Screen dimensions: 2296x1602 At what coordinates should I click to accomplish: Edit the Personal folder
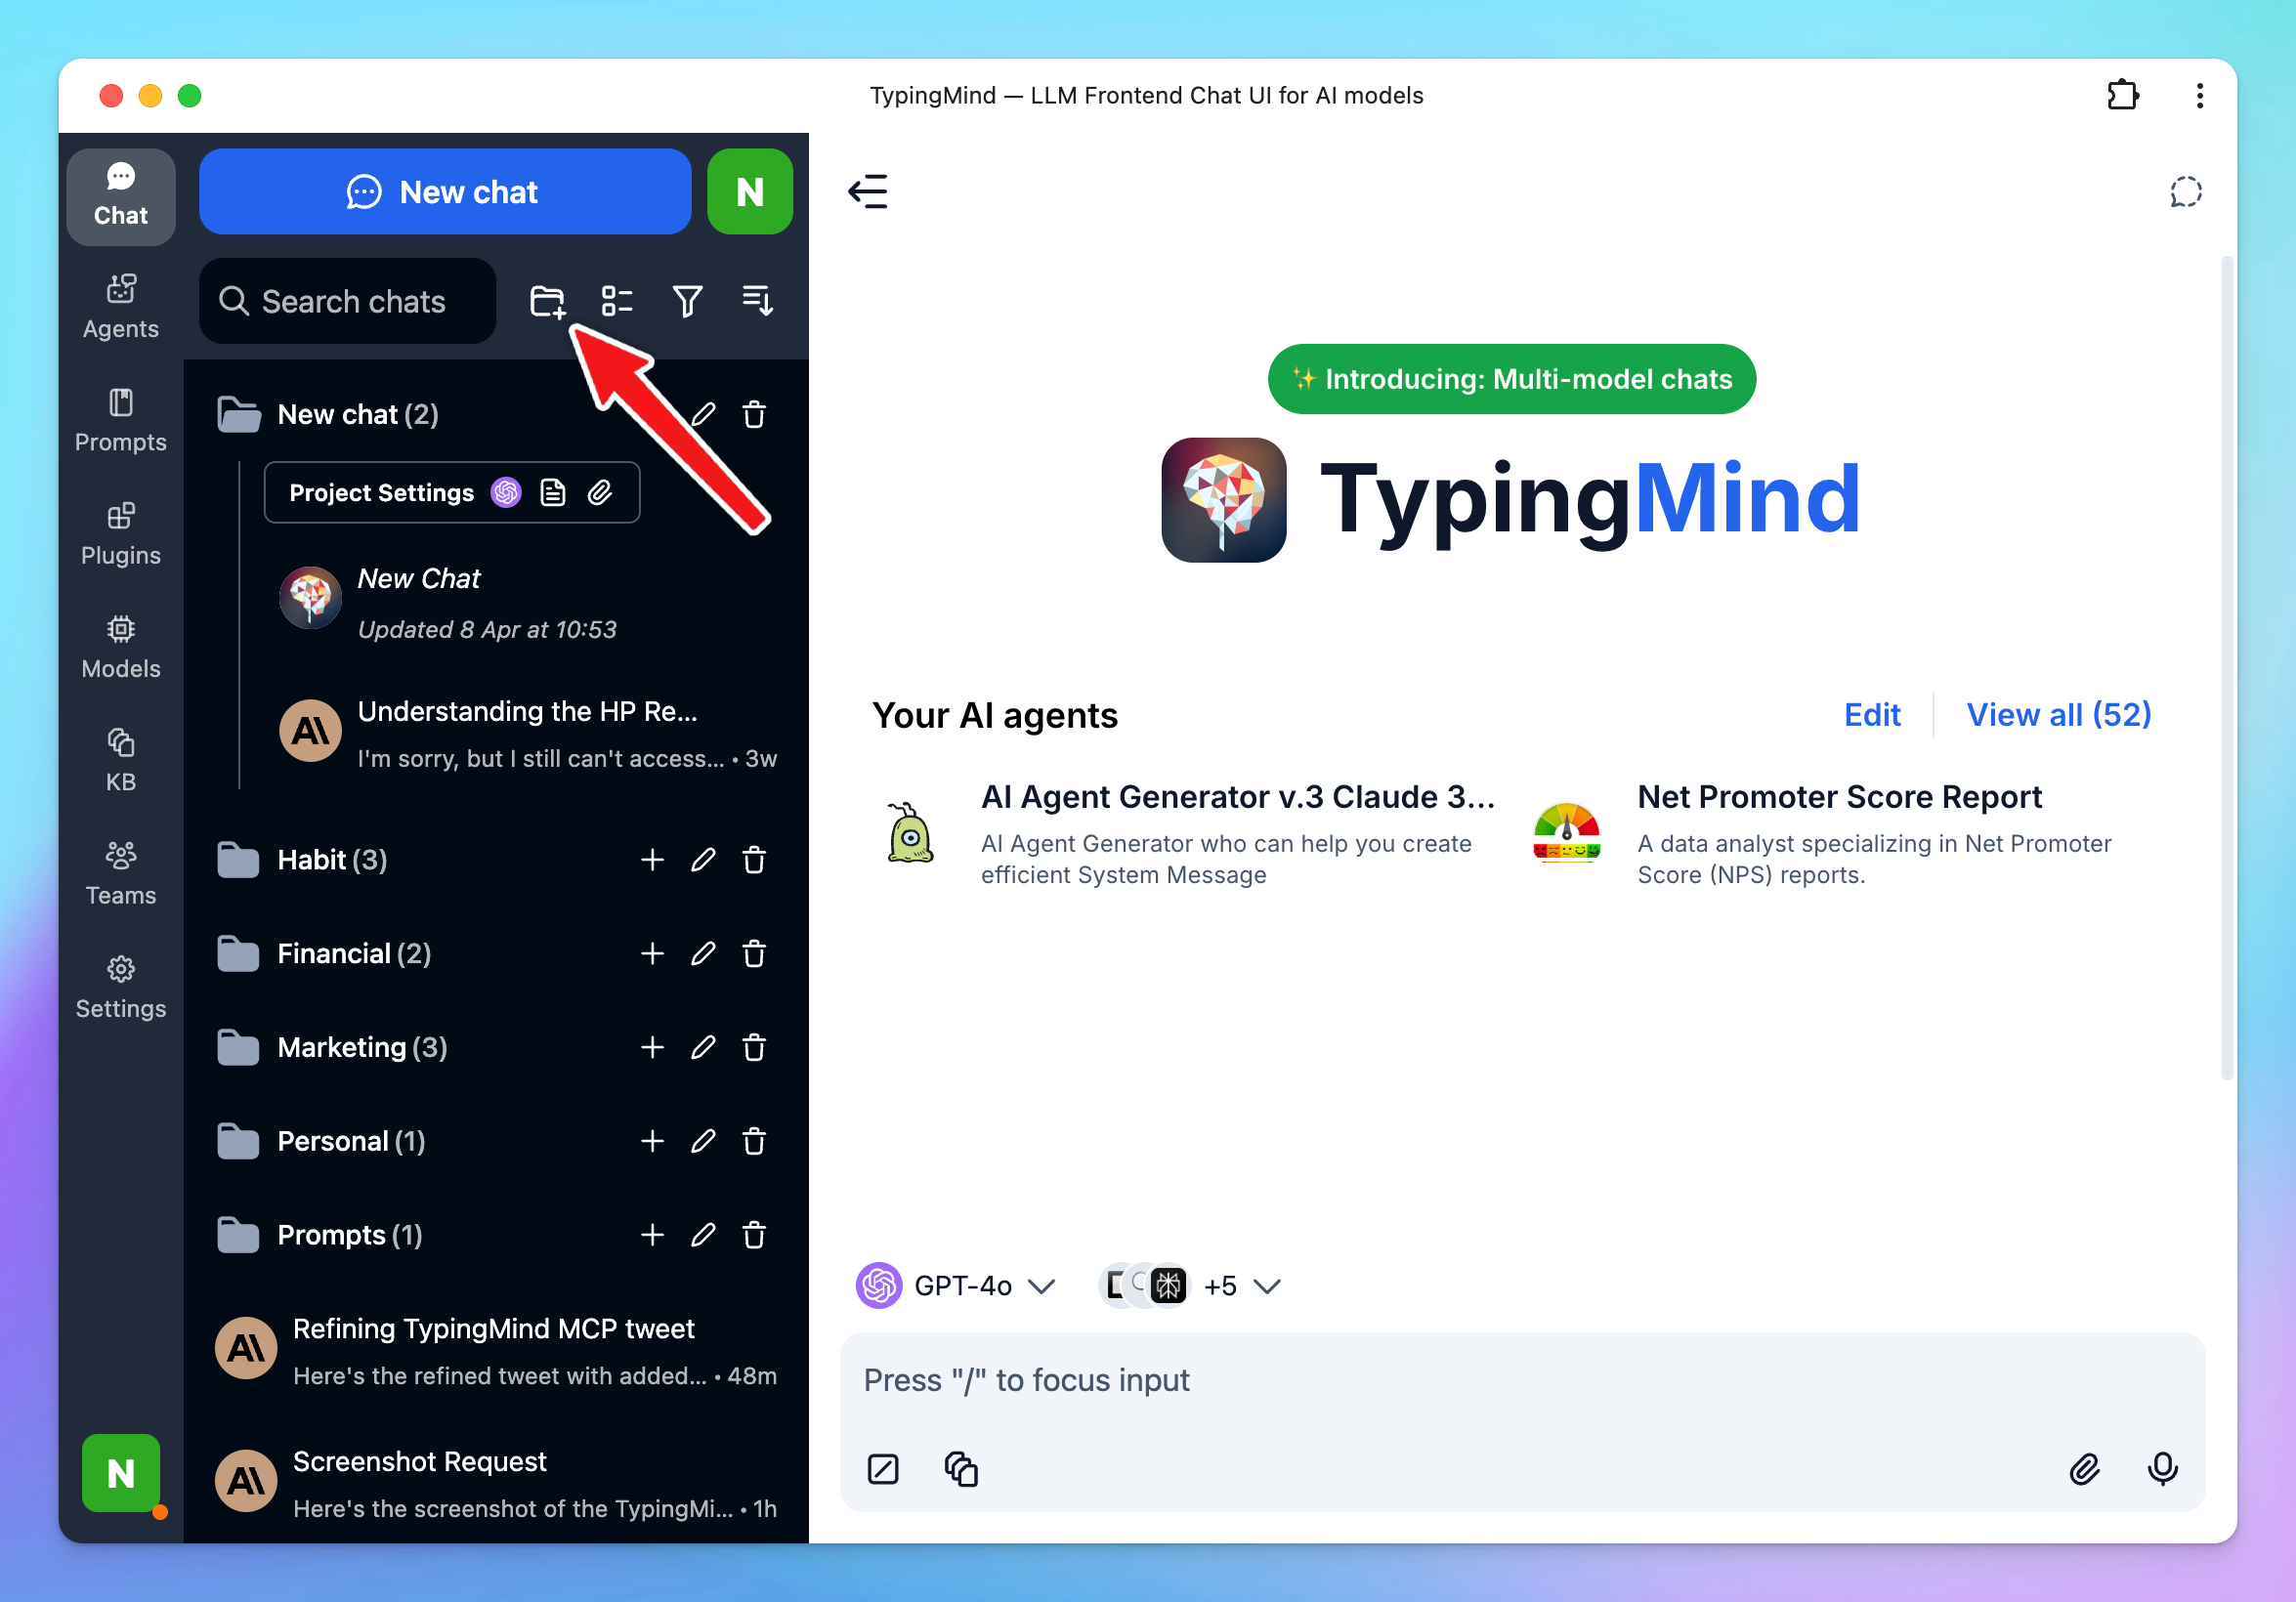point(703,1141)
